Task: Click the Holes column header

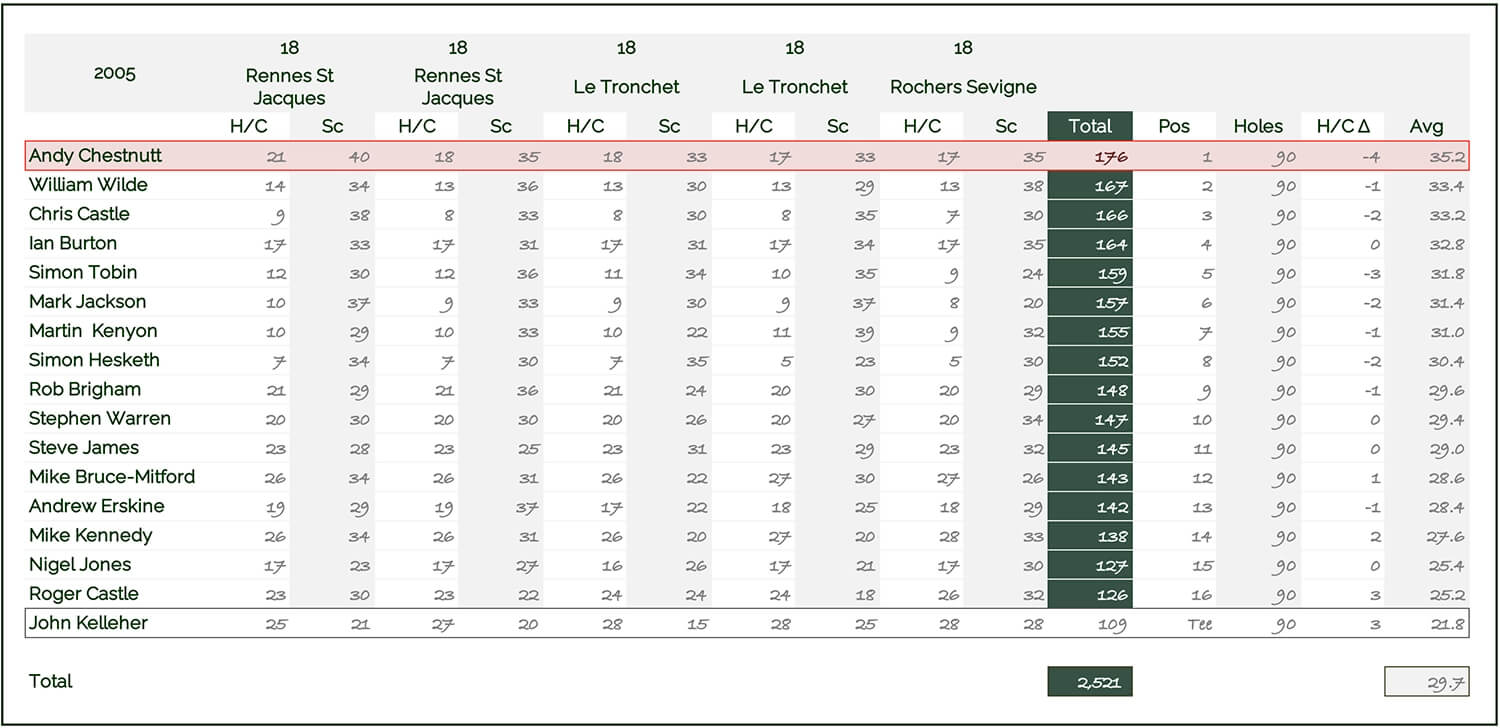Action: [x=1258, y=126]
